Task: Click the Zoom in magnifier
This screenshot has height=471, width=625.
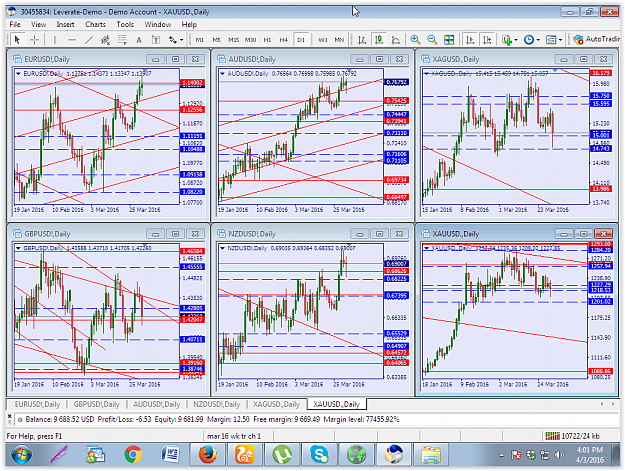Action: 415,39
